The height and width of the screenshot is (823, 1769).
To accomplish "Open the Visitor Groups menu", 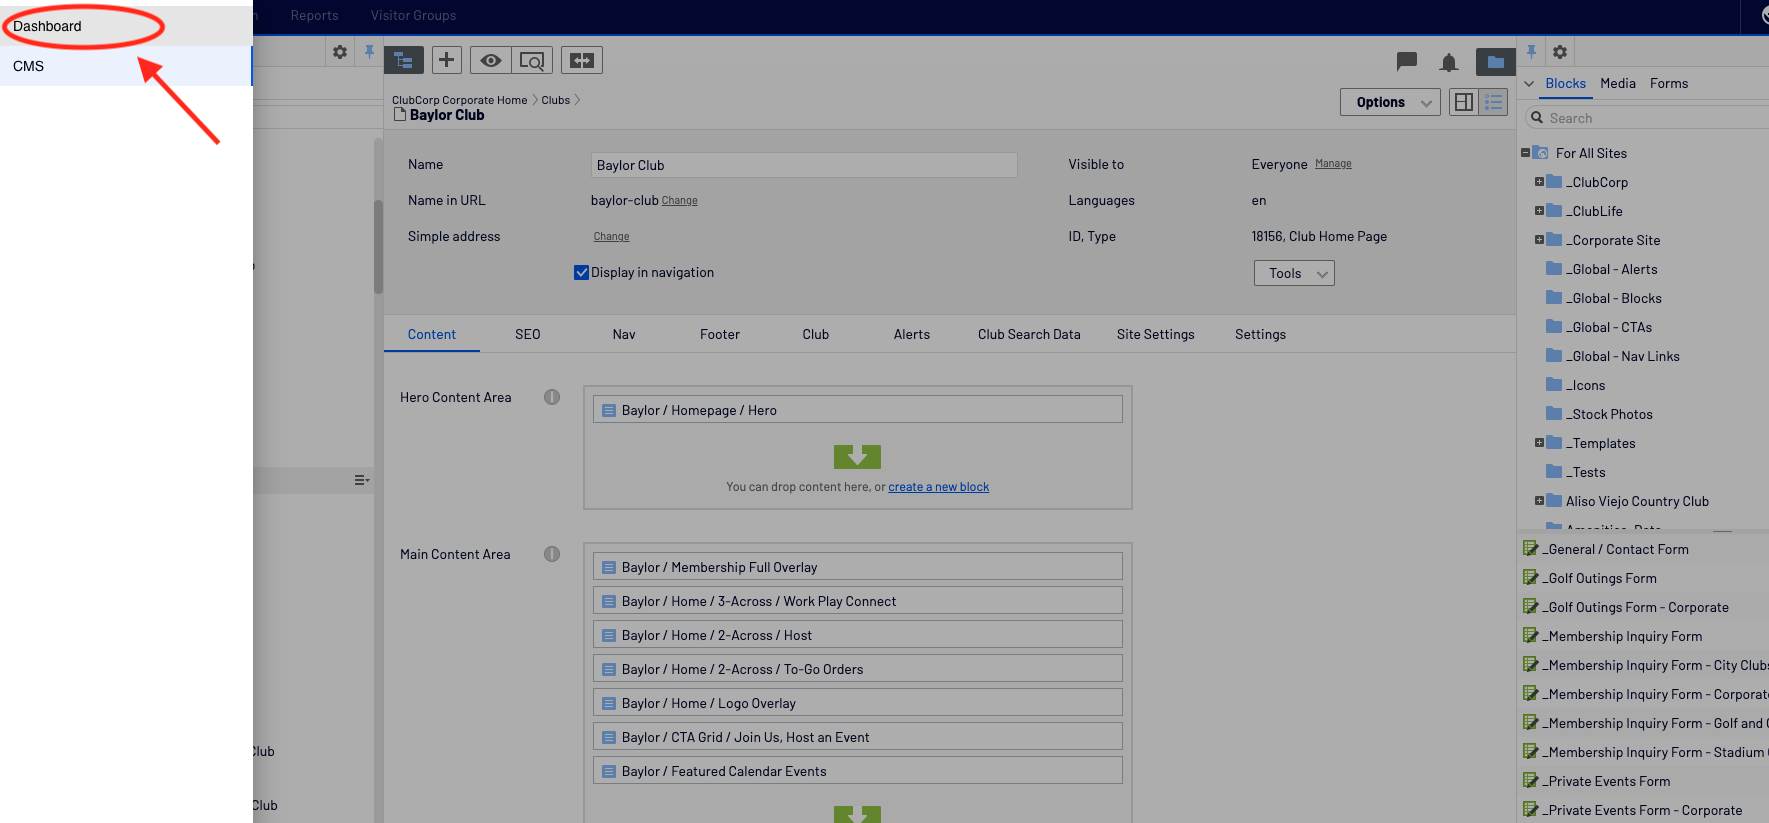I will tap(413, 15).
